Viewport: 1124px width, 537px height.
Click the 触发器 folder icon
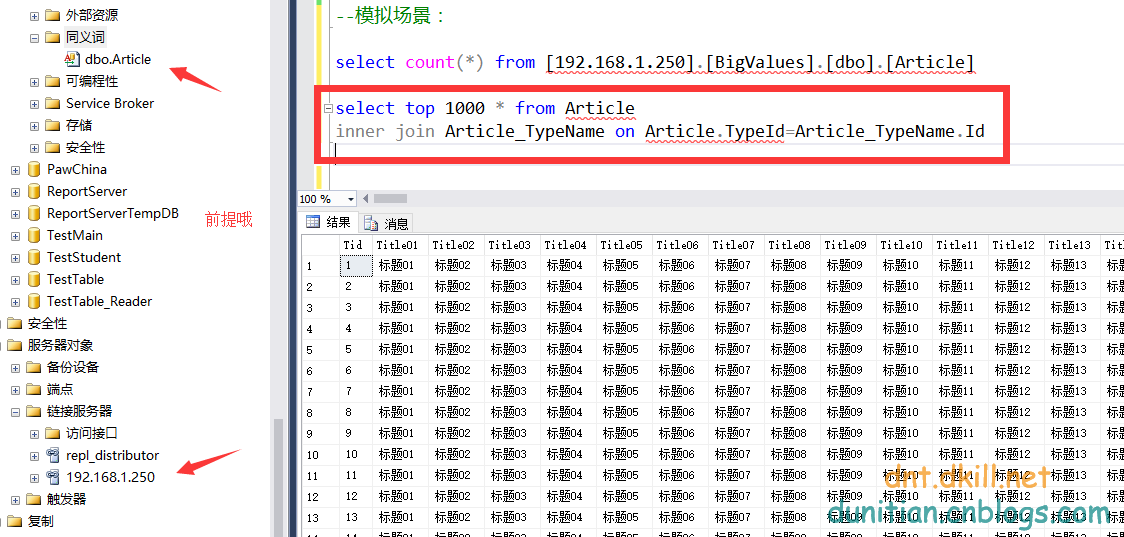tap(34, 499)
